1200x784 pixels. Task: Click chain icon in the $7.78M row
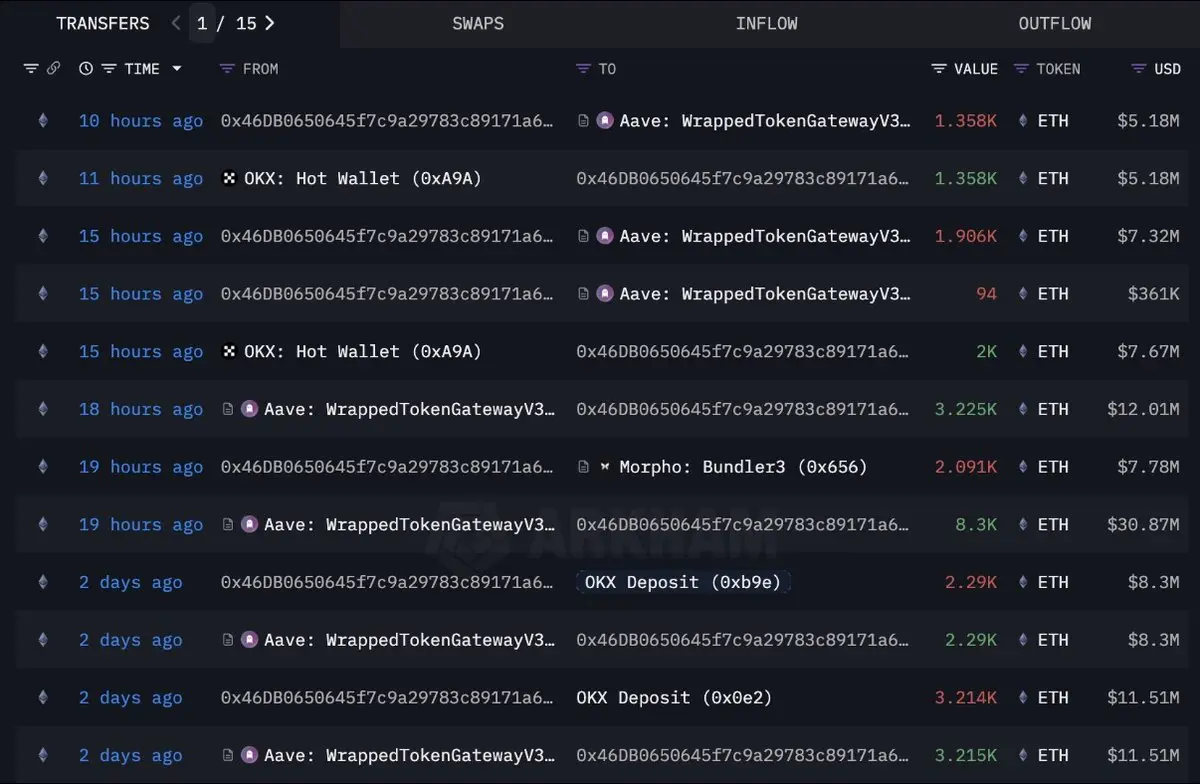(42, 467)
